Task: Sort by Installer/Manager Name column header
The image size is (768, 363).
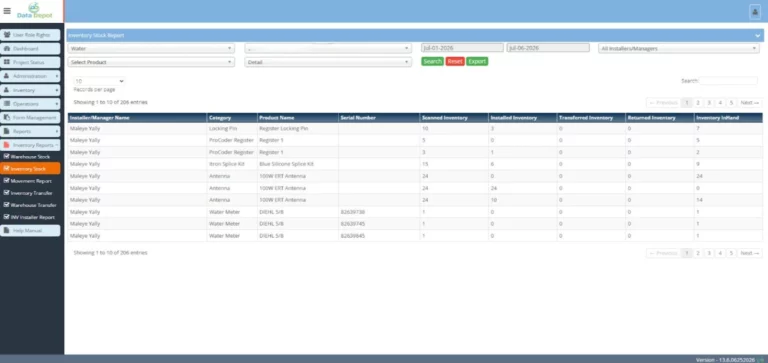Action: coord(138,118)
